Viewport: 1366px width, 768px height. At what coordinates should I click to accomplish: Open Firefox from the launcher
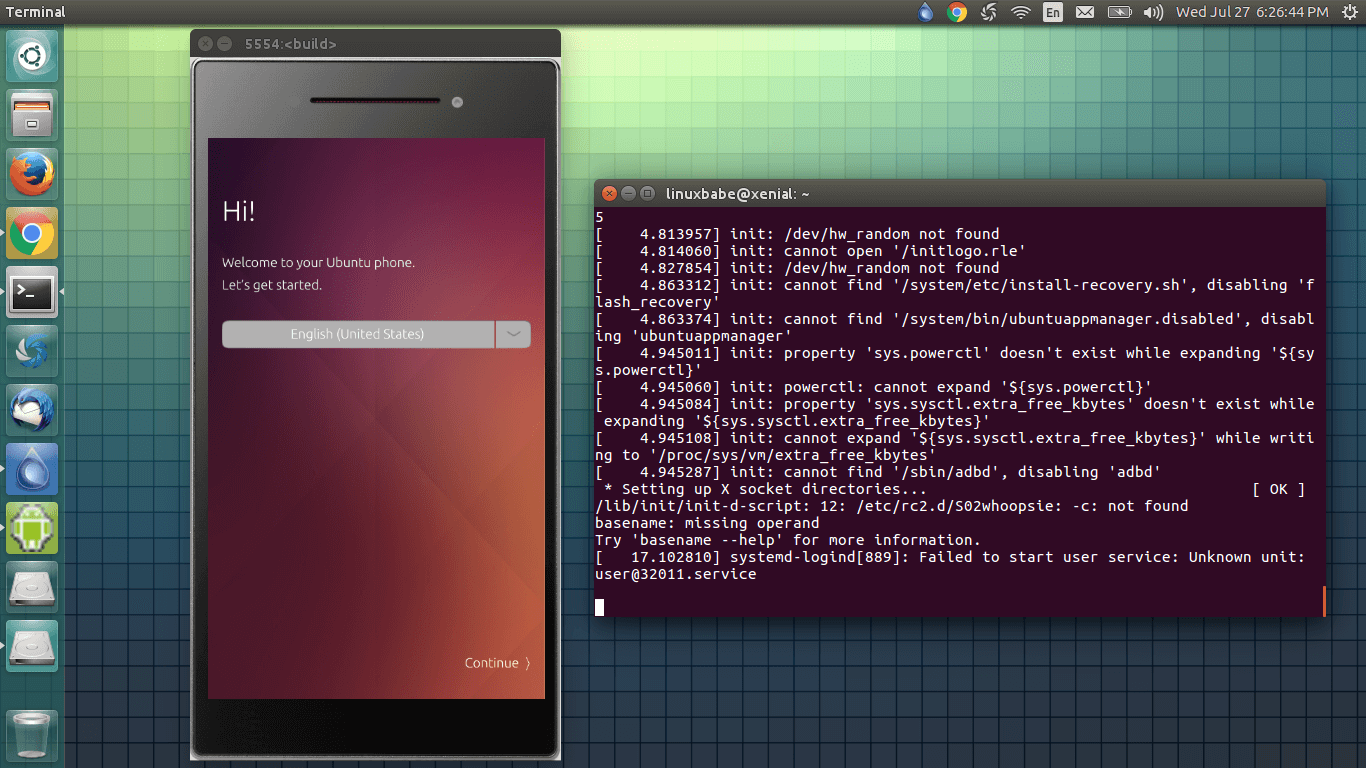pos(32,173)
